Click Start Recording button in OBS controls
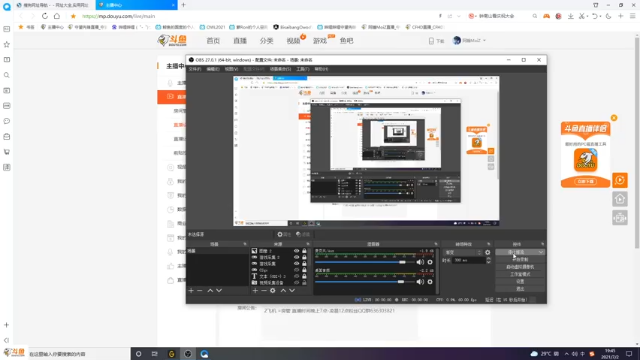This screenshot has width=640, height=360. (520, 260)
